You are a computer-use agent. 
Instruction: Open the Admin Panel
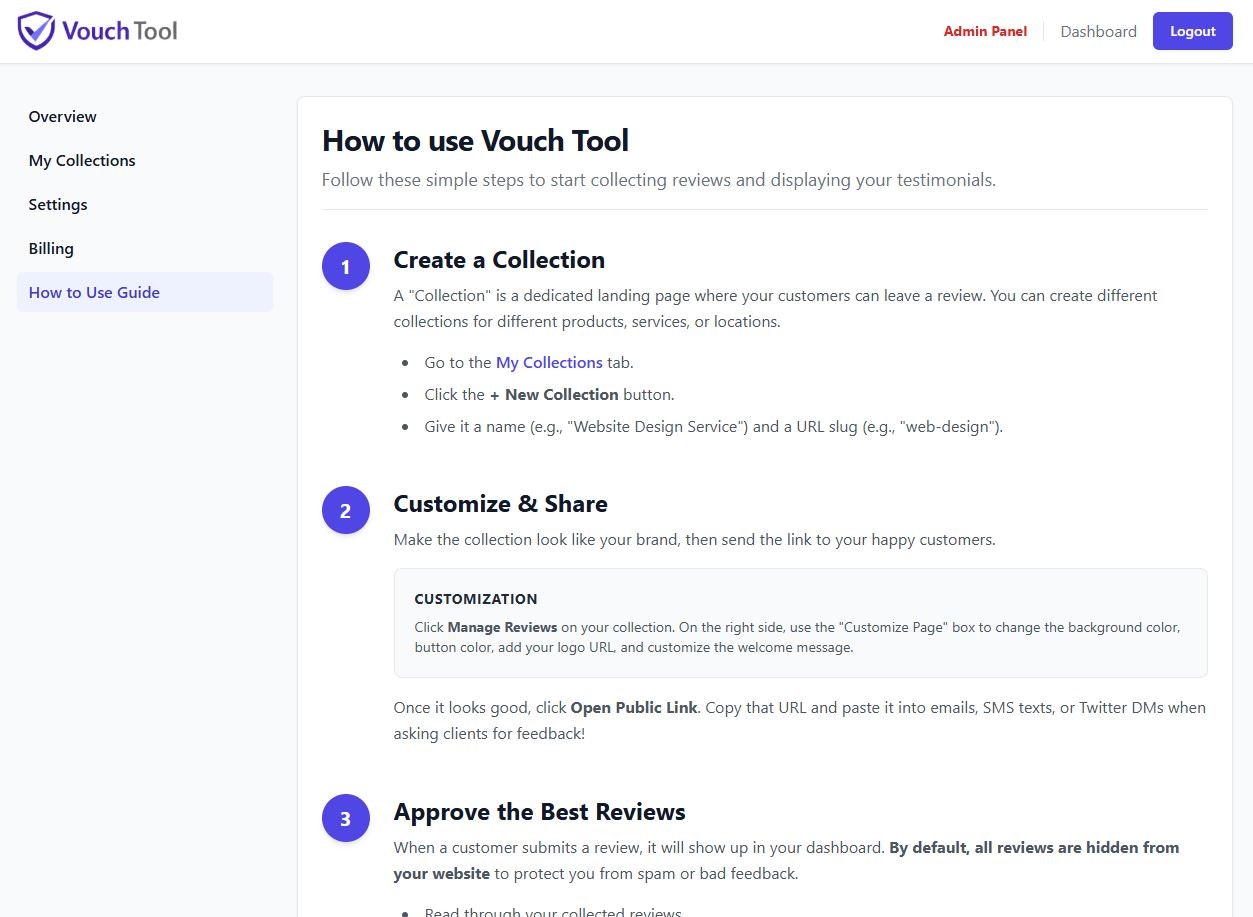[985, 31]
